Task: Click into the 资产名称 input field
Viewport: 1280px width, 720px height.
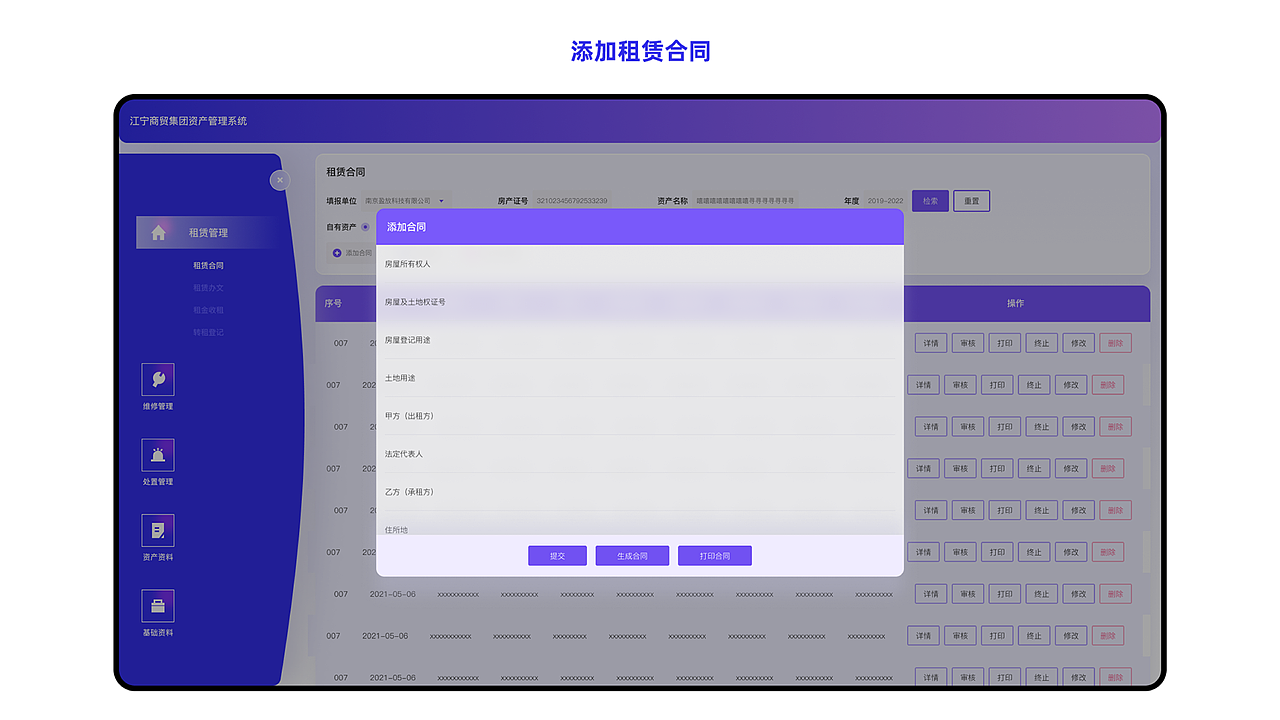Action: [x=746, y=201]
